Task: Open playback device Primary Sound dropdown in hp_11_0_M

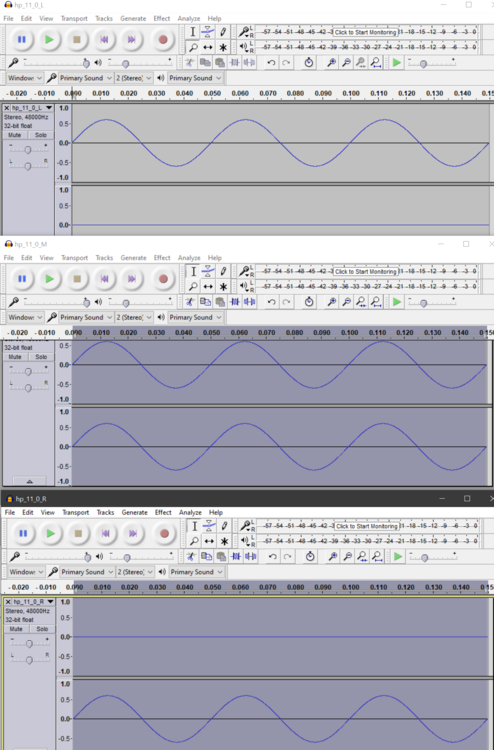Action: pos(195,317)
